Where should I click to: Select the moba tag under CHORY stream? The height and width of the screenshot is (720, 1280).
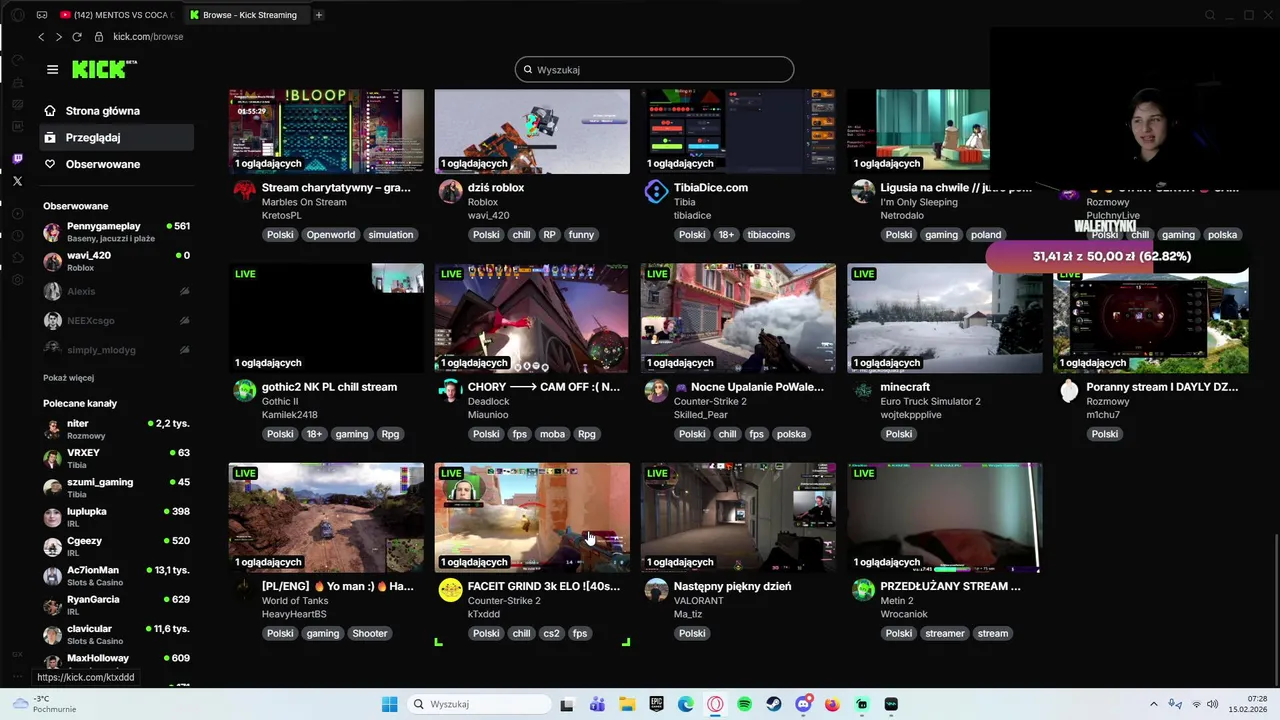point(553,434)
